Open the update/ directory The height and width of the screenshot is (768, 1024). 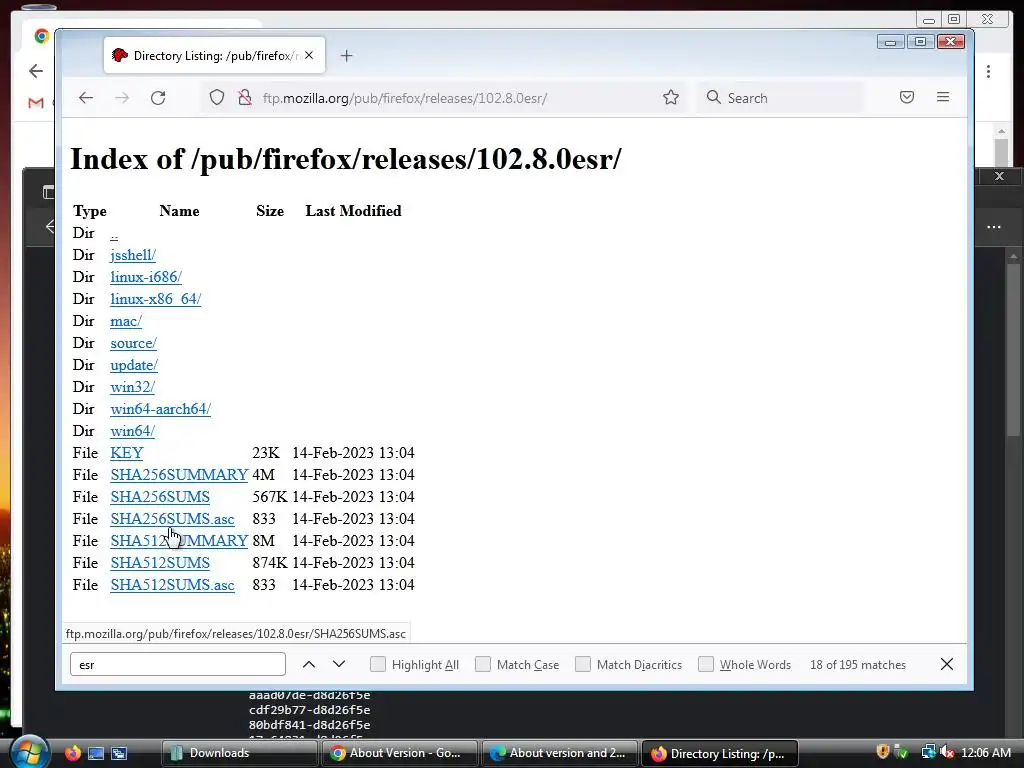coord(134,365)
